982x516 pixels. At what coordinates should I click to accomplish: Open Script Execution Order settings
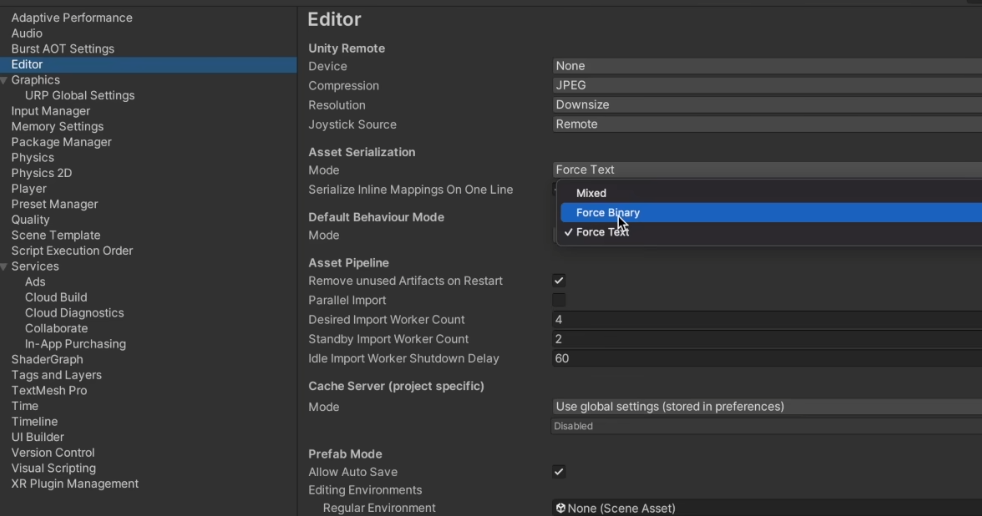[72, 250]
